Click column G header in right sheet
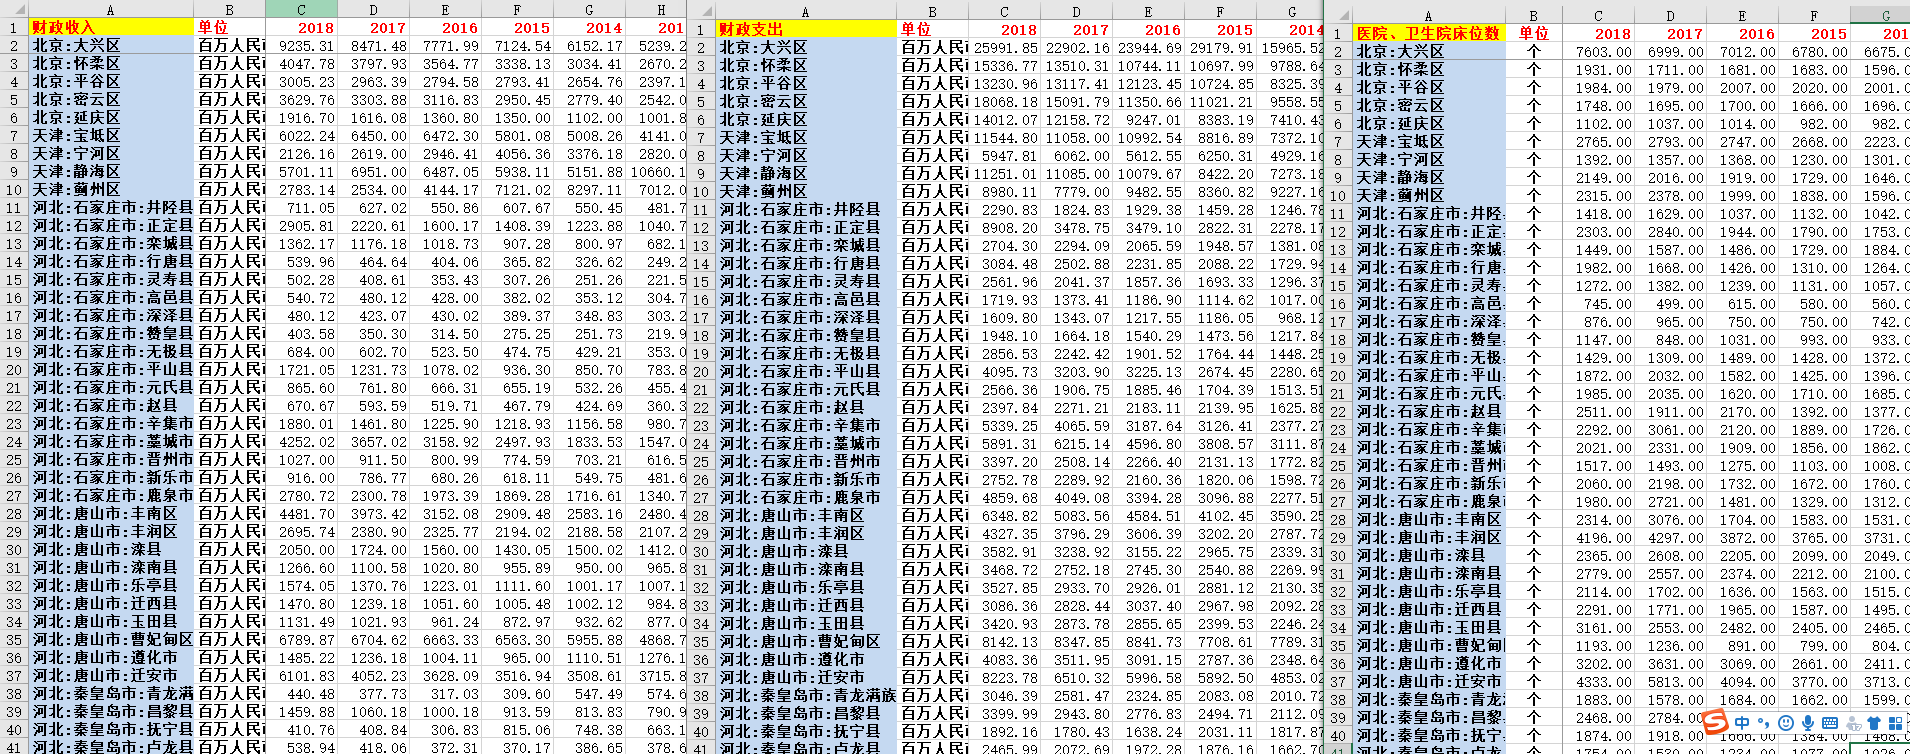This screenshot has height=754, width=1910. pos(1883,15)
